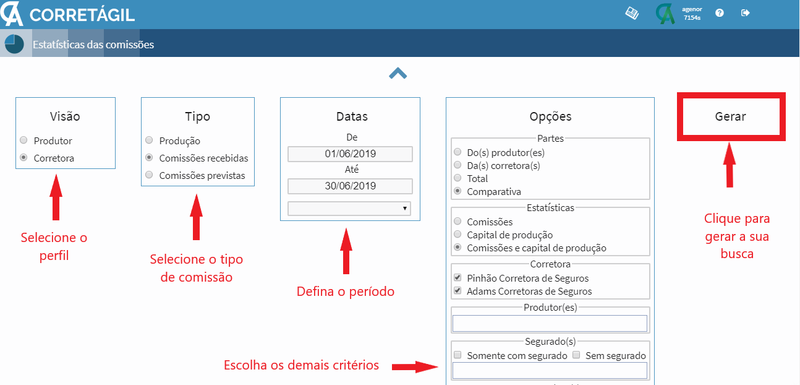
Task: Uncheck Adams Corretoras de Seguros
Action: (x=458, y=292)
